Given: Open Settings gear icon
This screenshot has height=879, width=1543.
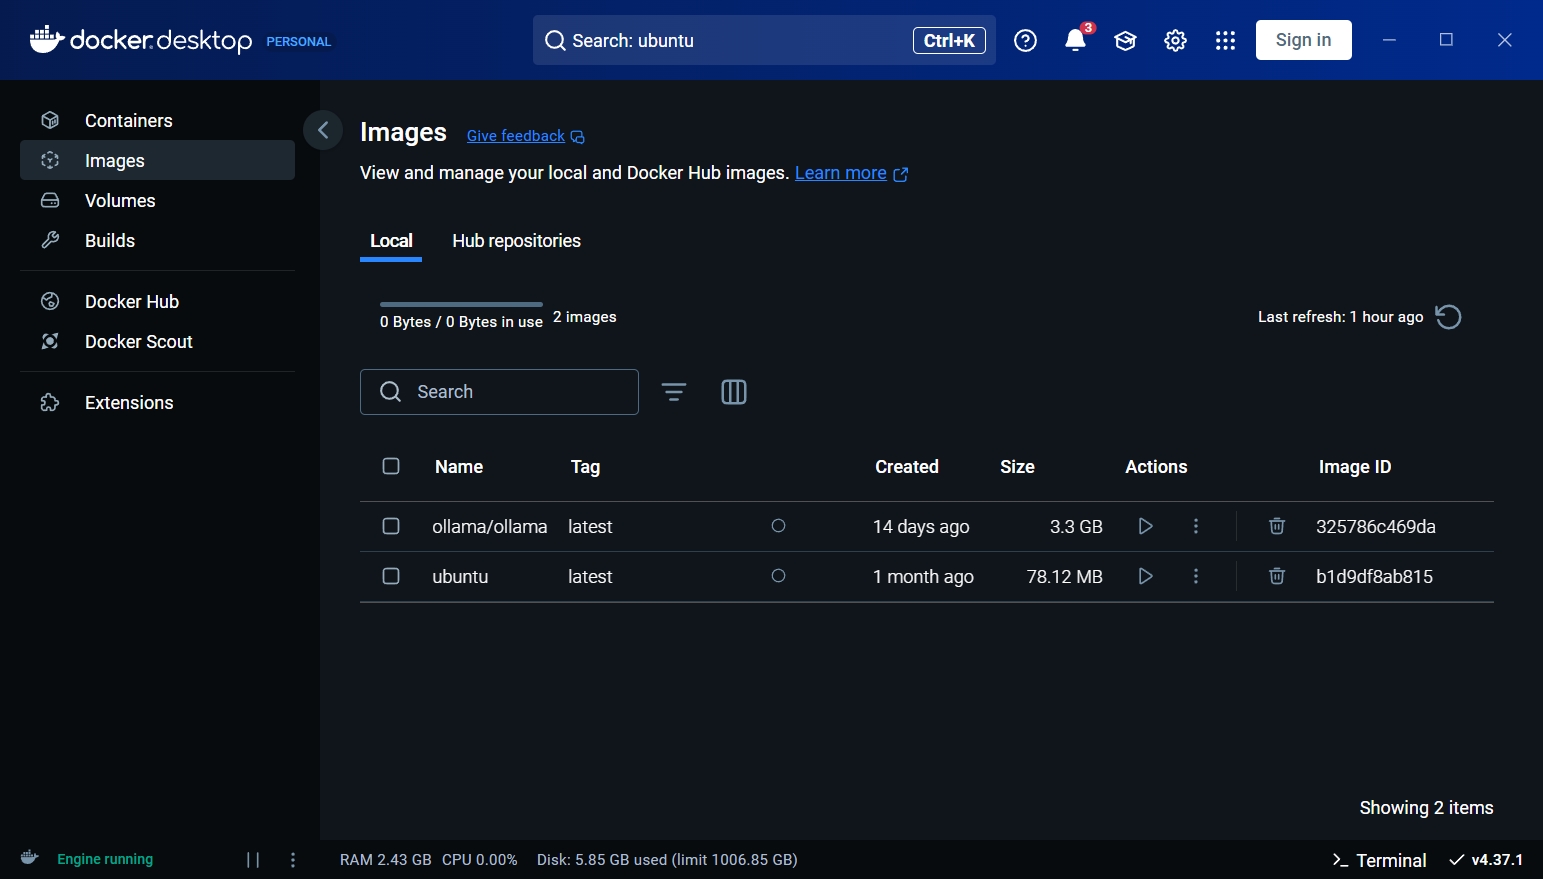Looking at the screenshot, I should [1175, 40].
